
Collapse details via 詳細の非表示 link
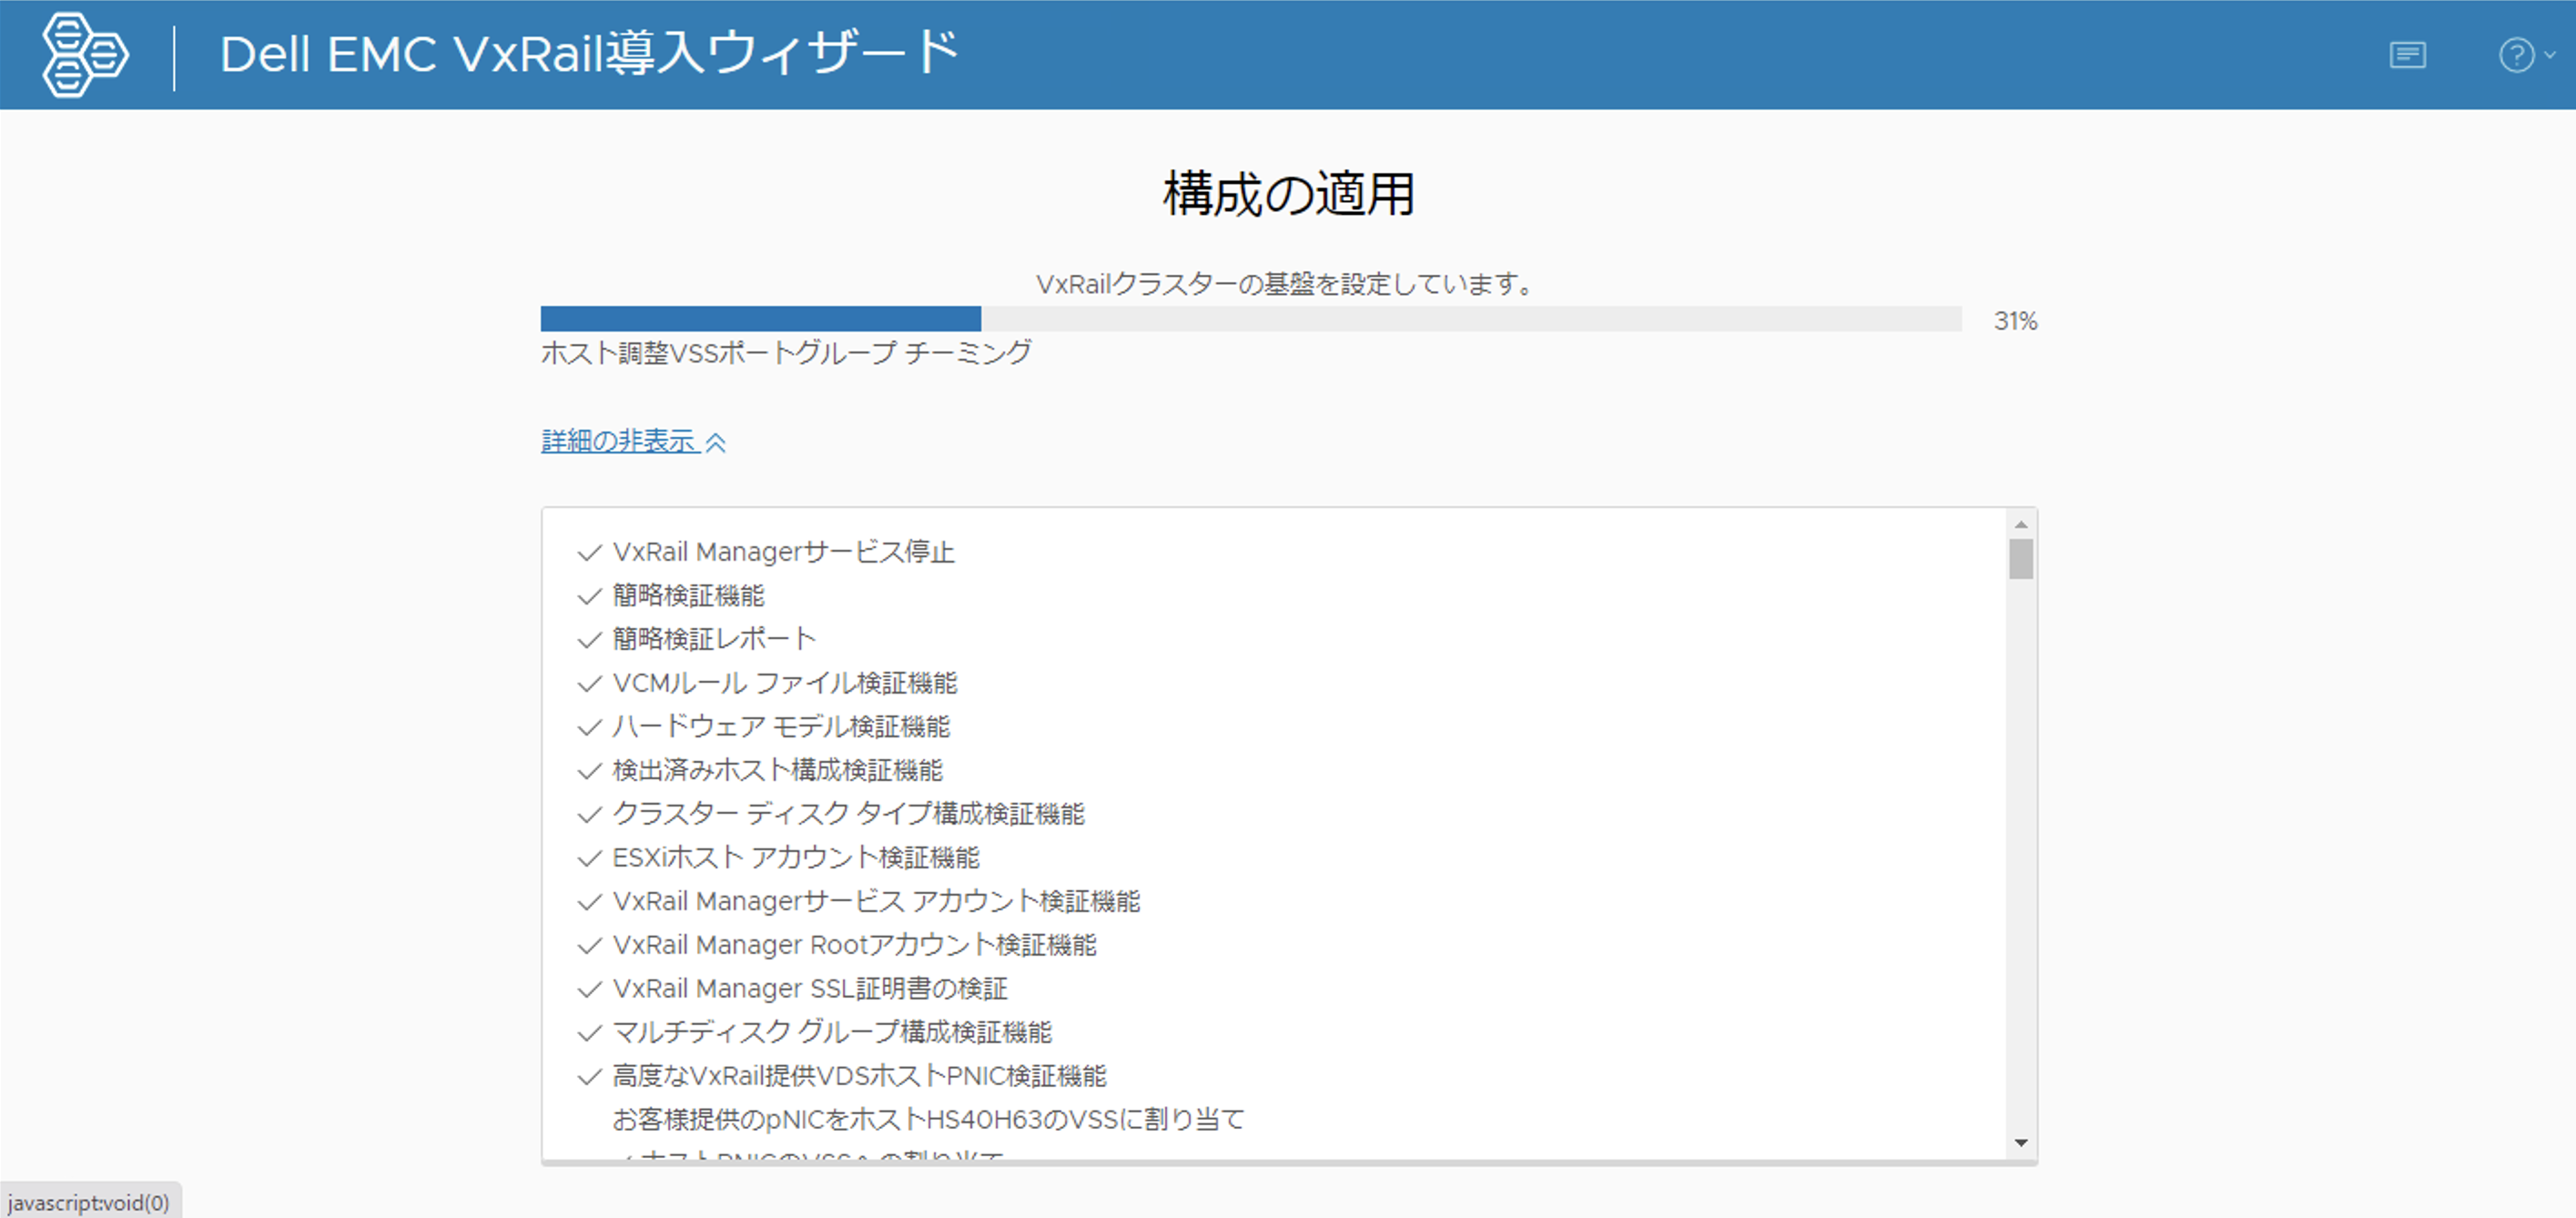pyautogui.click(x=619, y=441)
